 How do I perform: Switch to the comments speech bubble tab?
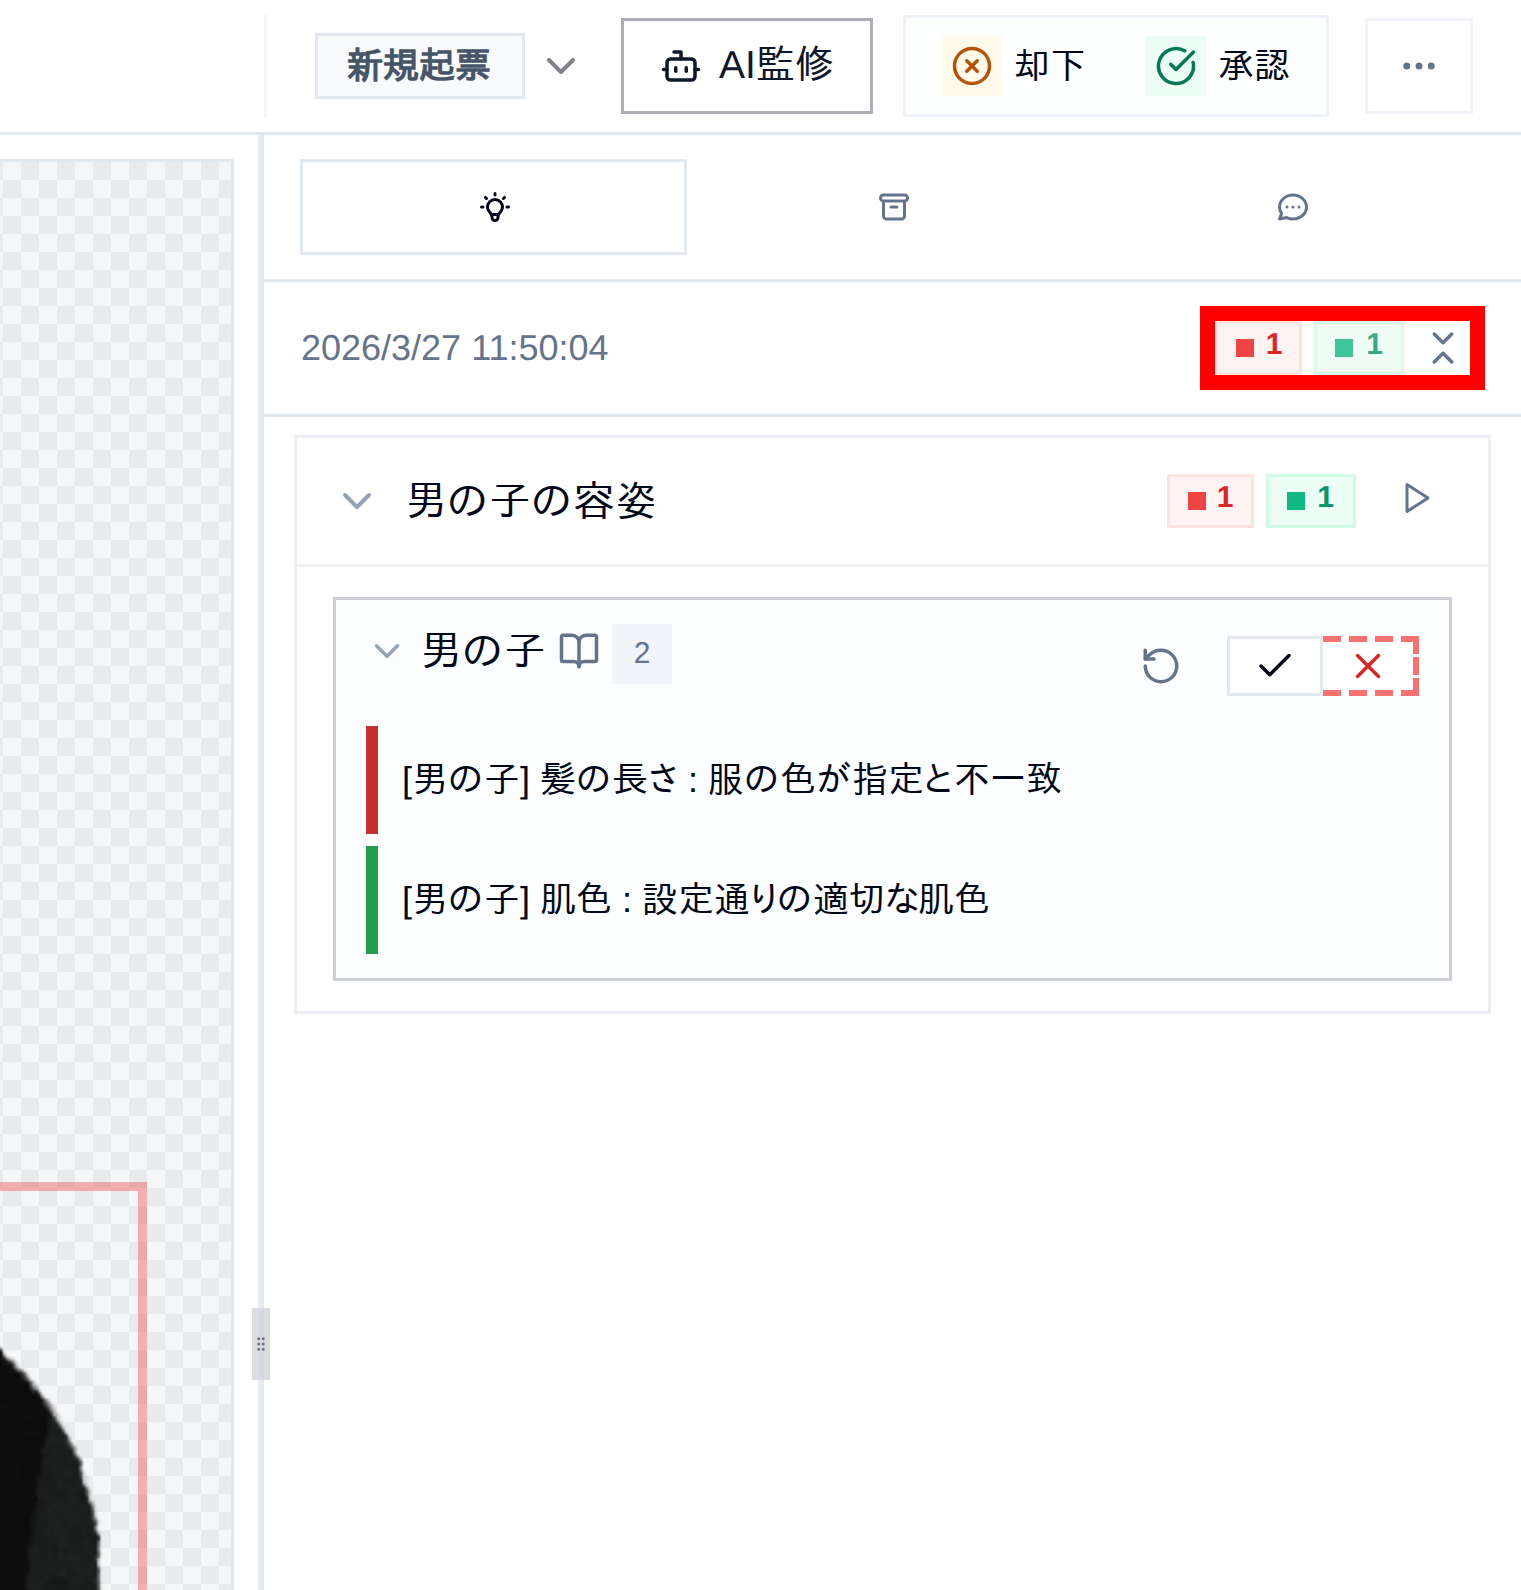(x=1292, y=207)
